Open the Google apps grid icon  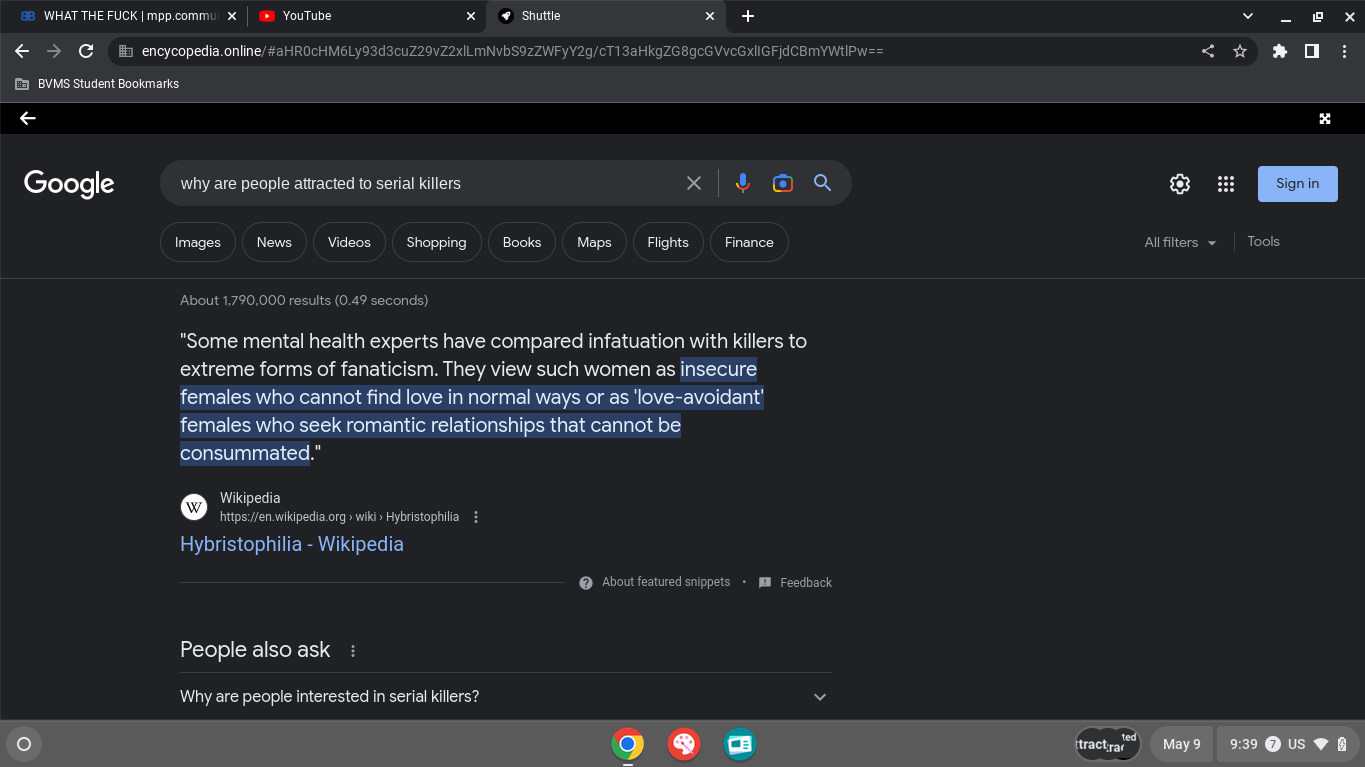click(x=1226, y=184)
